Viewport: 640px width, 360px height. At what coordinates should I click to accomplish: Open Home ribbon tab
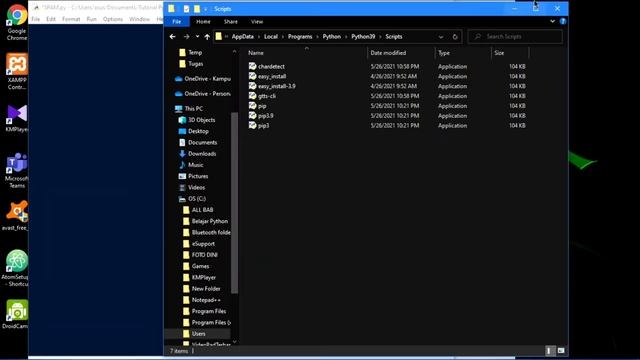(x=203, y=22)
